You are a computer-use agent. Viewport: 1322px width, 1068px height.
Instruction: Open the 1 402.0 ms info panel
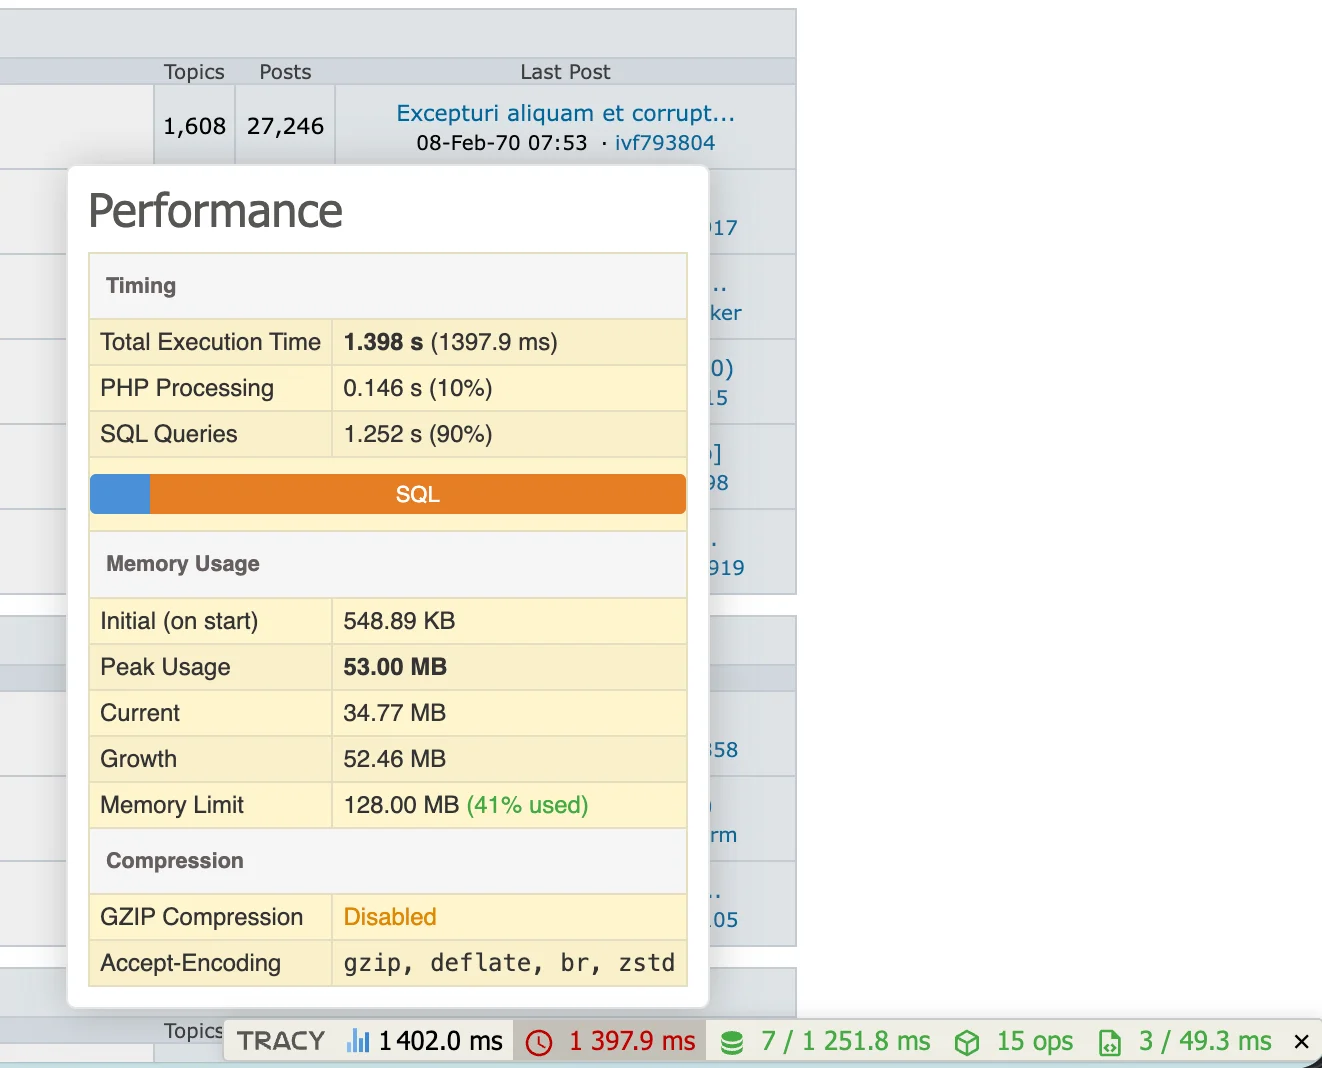[x=425, y=1041]
